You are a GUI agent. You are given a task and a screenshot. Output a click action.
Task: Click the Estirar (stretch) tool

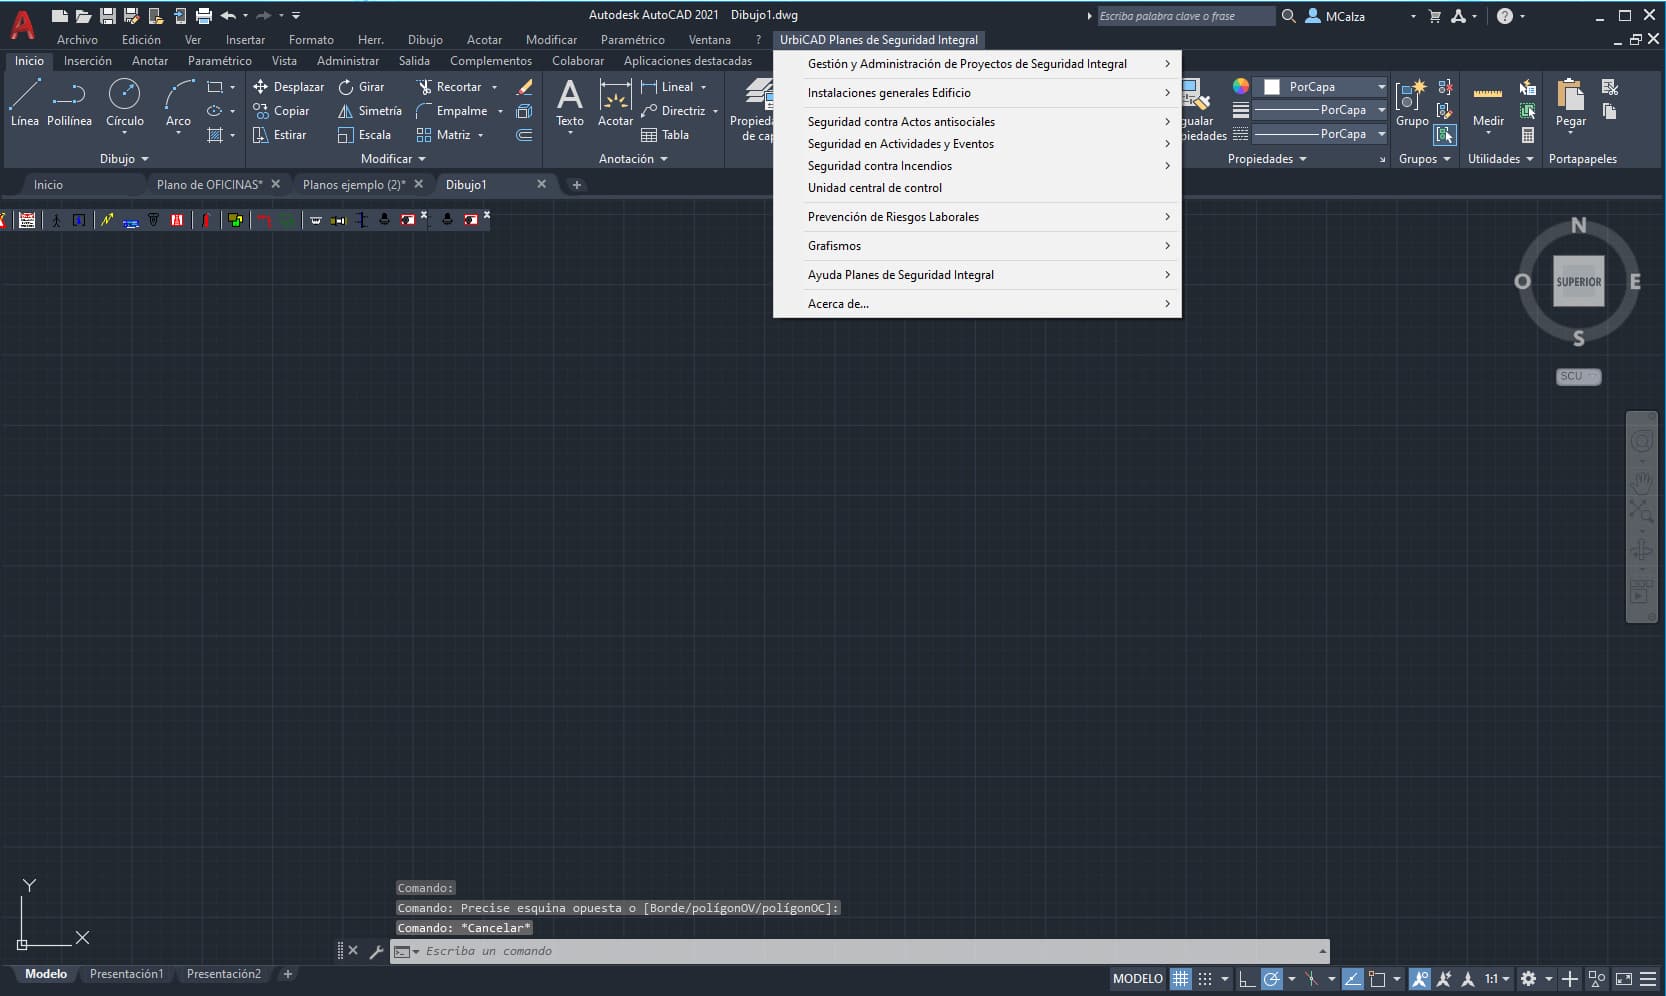280,135
